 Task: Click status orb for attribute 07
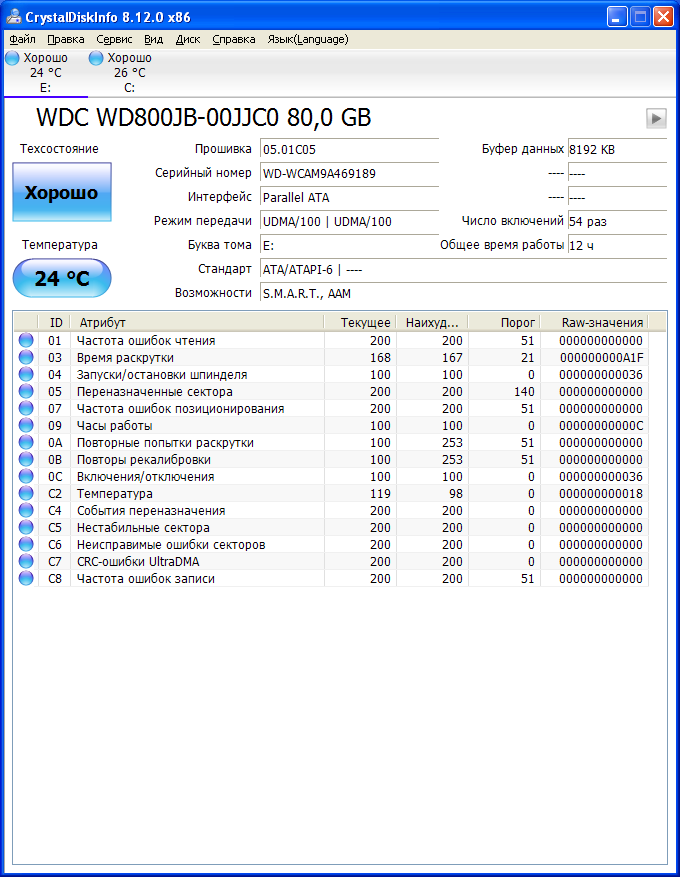26,408
